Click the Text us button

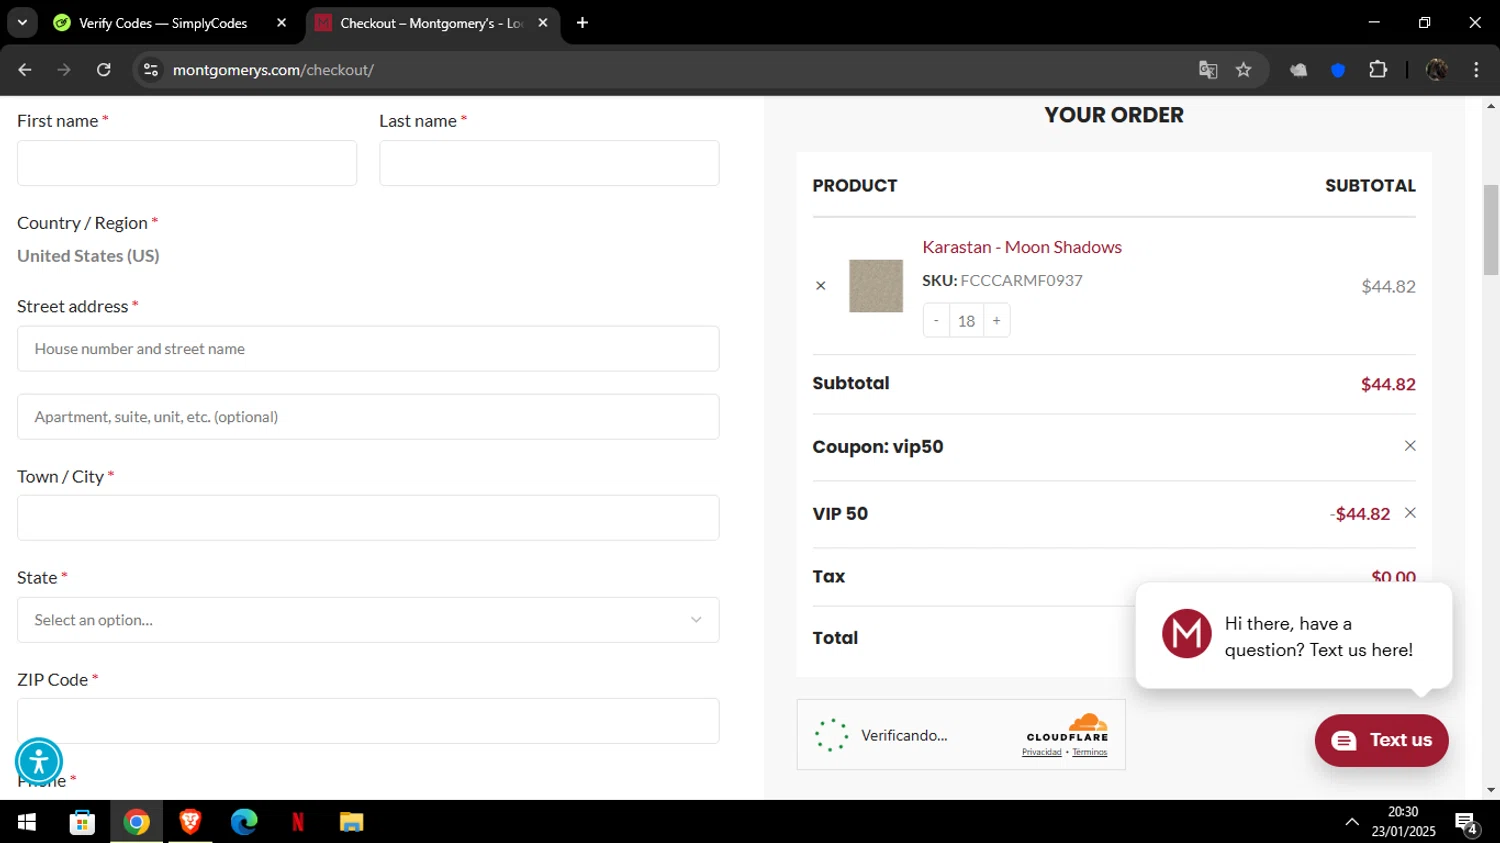click(x=1382, y=741)
